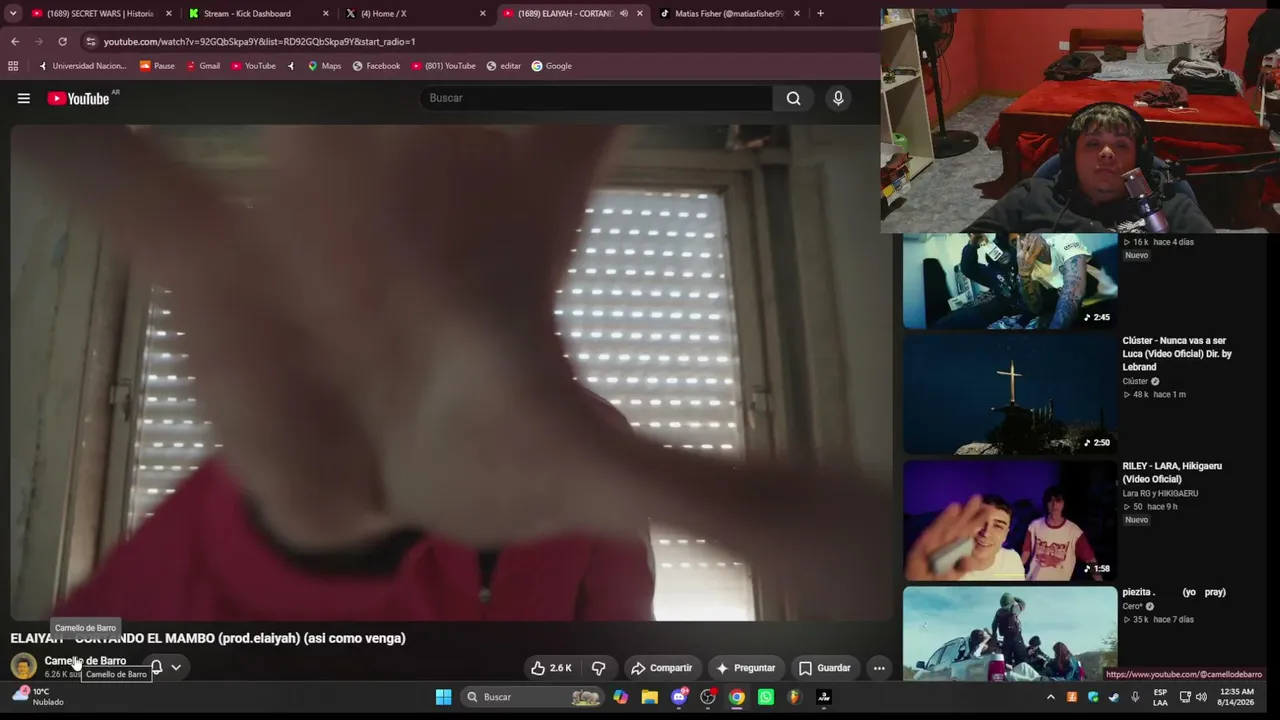Share the video with Compartir button
This screenshot has height=720, width=1280.
[661, 668]
